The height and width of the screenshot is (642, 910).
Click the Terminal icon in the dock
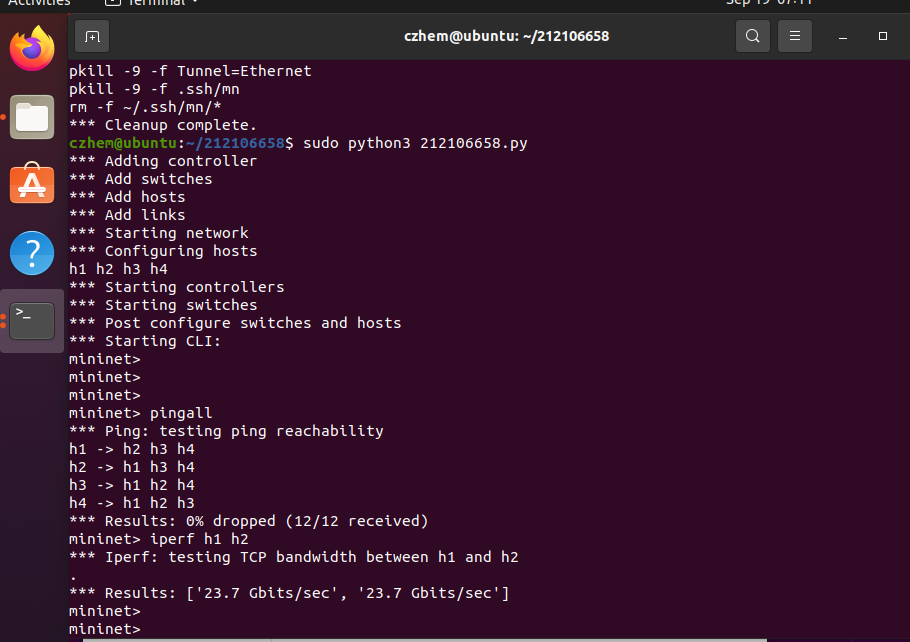(32, 320)
